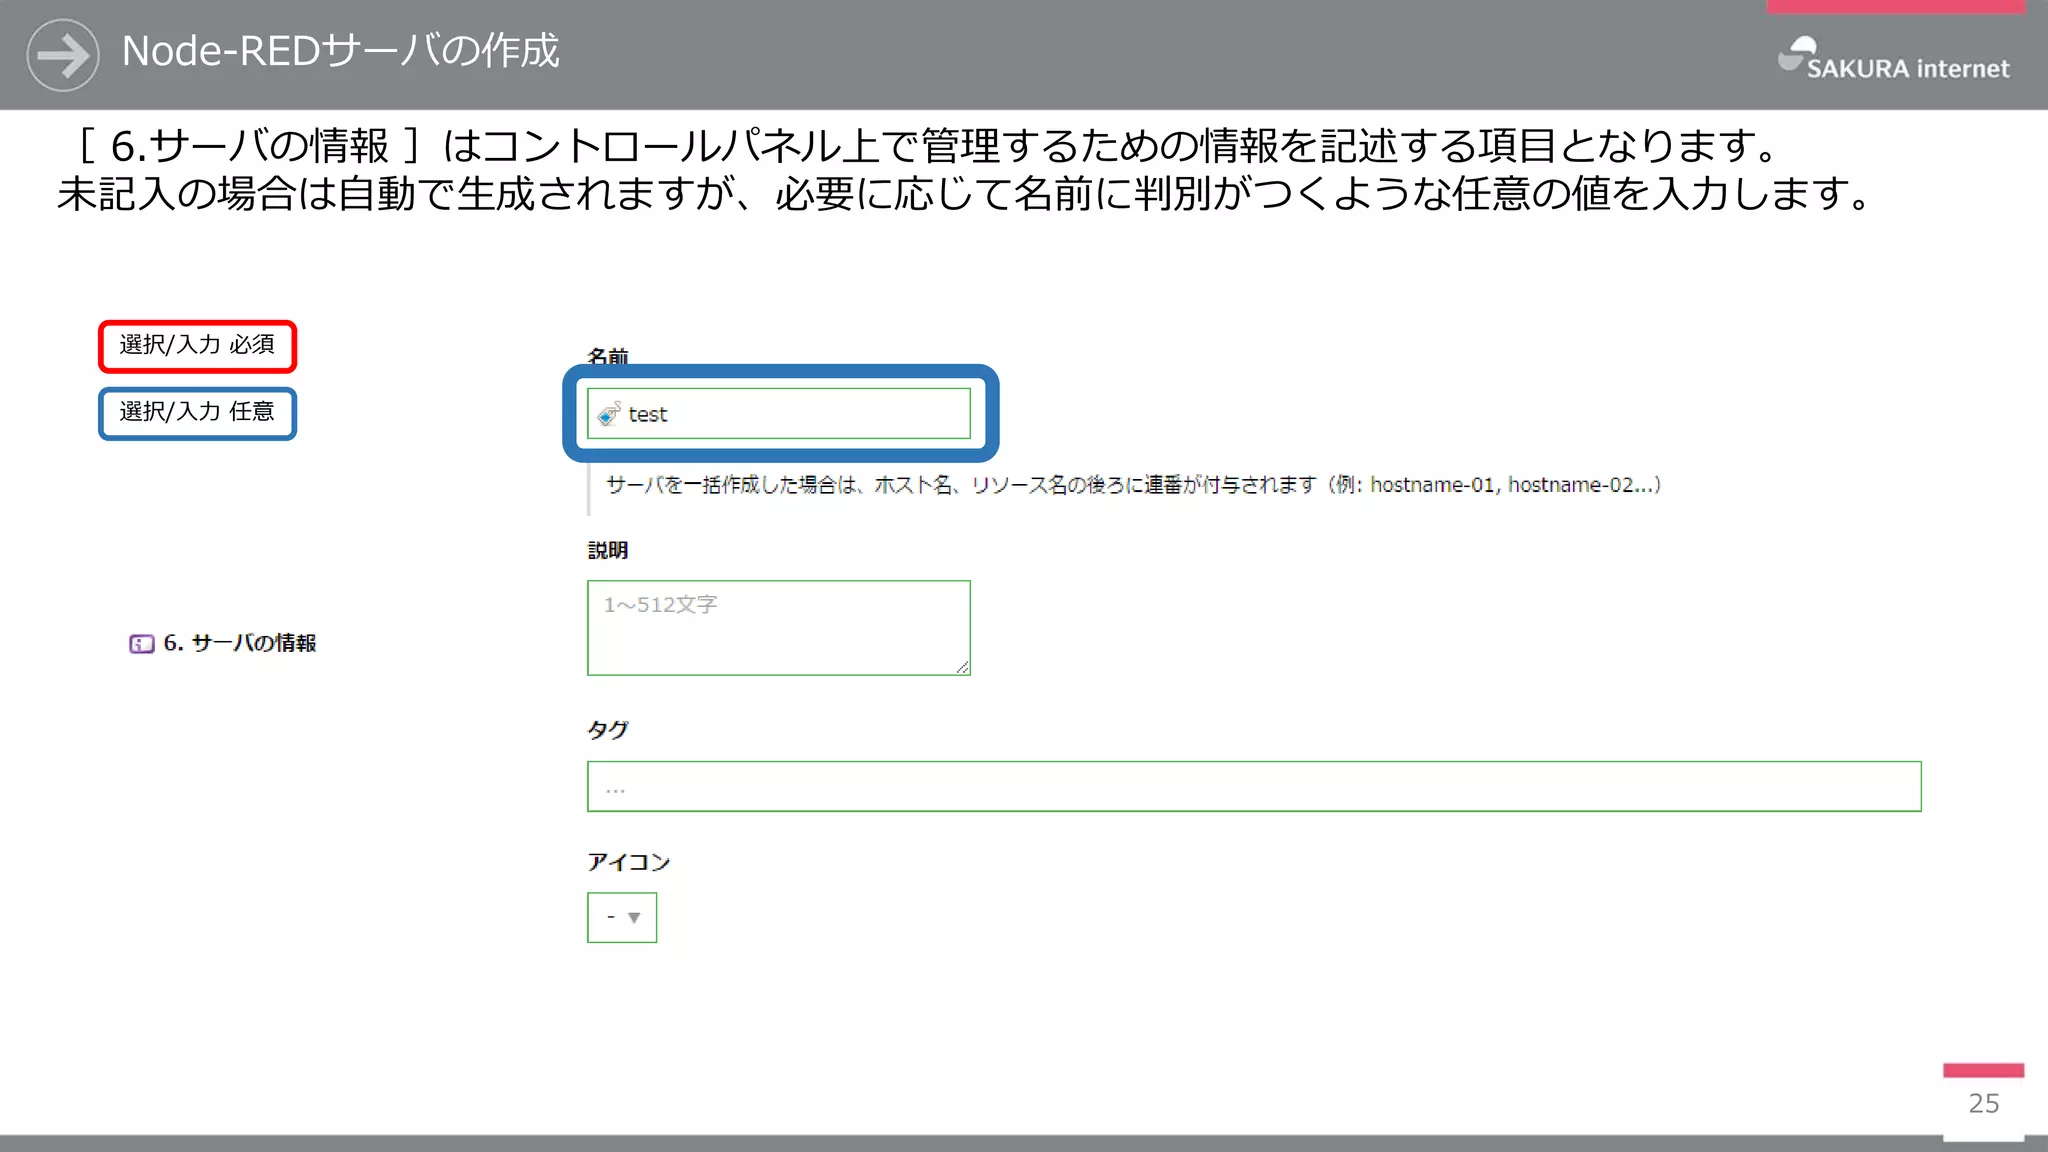The width and height of the screenshot is (2048, 1152).
Task: Click the arrow icon in the slide header
Action: point(63,55)
